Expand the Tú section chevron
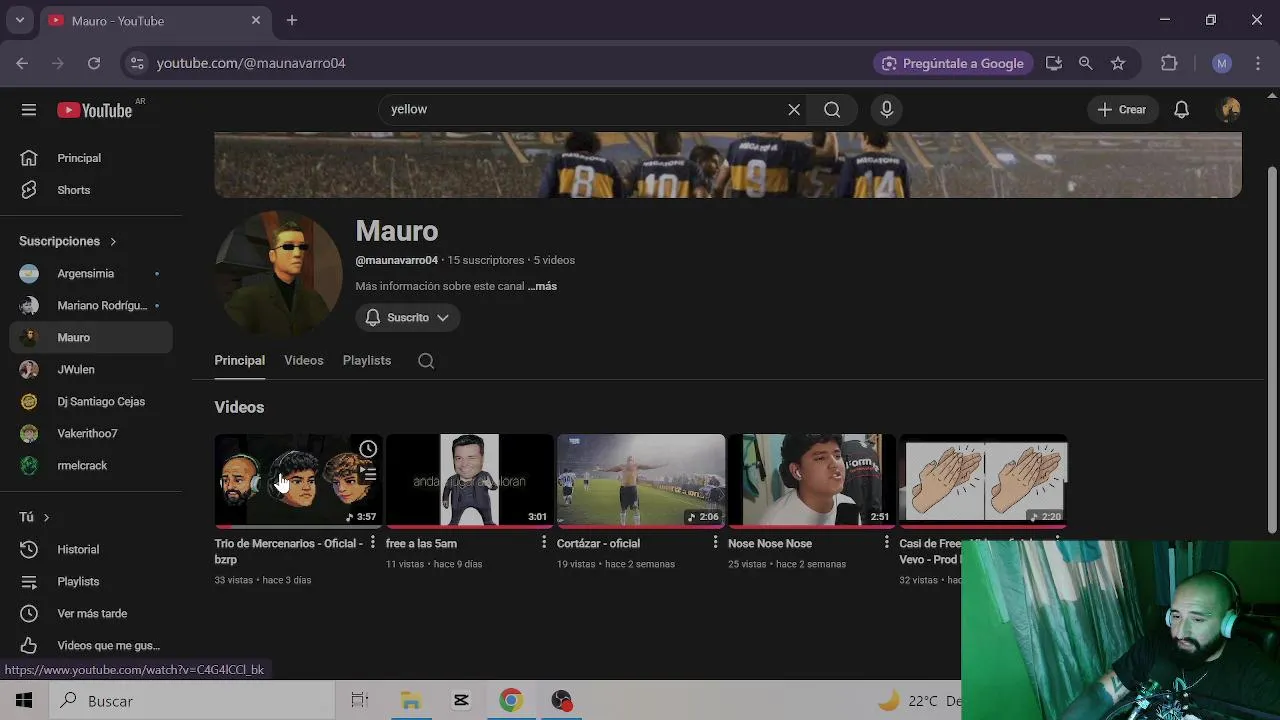 (x=46, y=517)
